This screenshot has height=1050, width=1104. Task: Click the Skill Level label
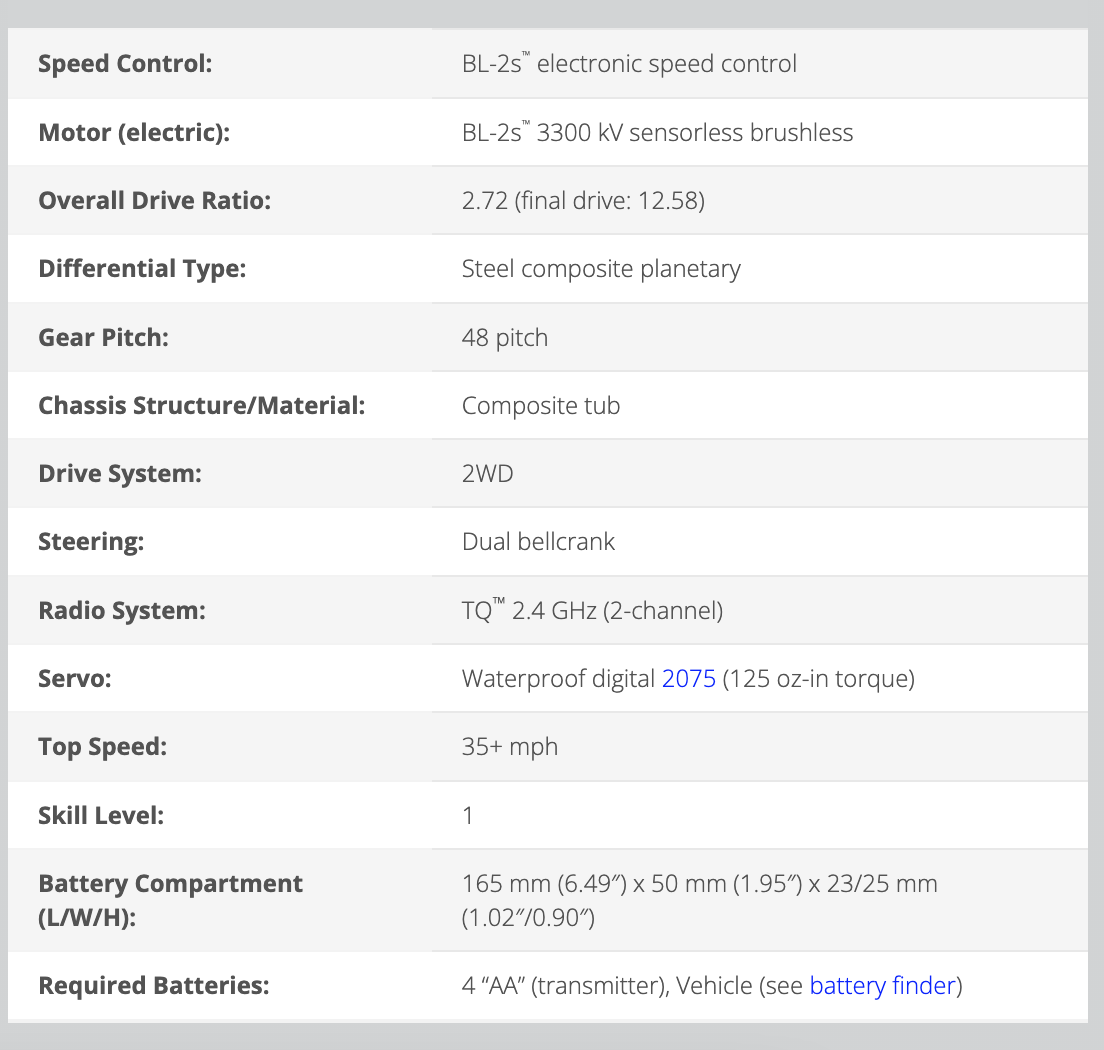(x=101, y=815)
